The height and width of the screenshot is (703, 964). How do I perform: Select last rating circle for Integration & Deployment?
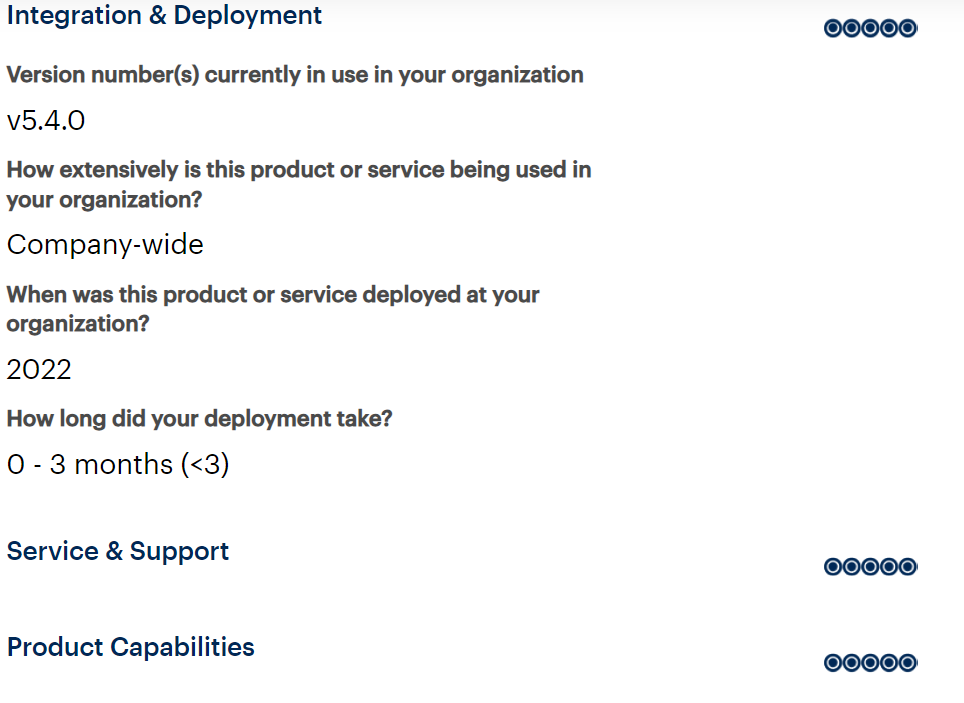click(908, 28)
